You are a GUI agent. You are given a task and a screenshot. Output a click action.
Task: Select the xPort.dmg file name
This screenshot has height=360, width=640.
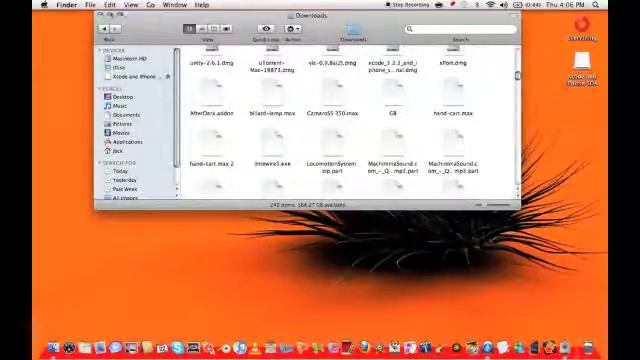(x=453, y=63)
